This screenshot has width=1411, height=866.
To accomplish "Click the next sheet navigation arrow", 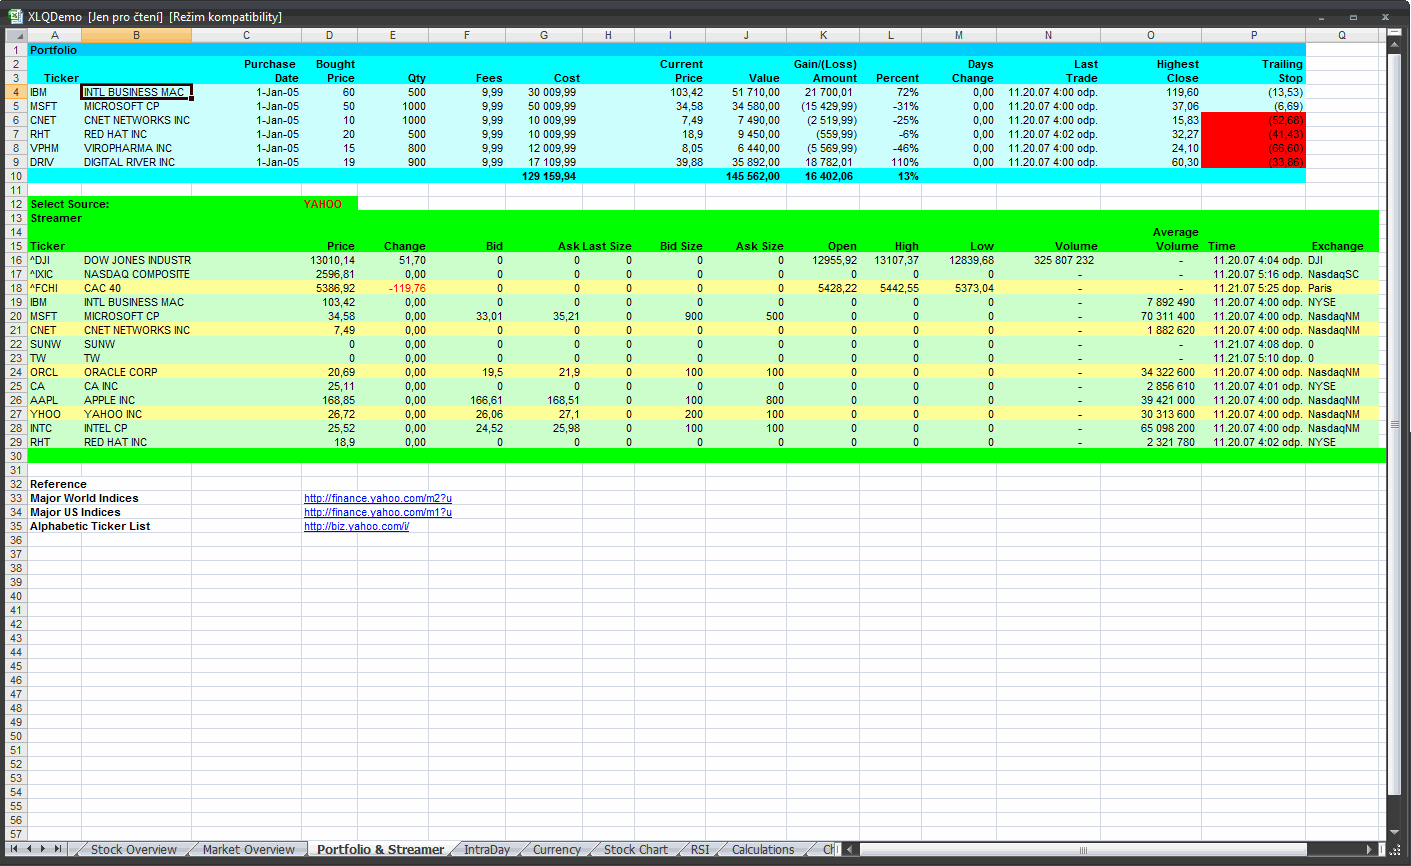I will pyautogui.click(x=43, y=849).
